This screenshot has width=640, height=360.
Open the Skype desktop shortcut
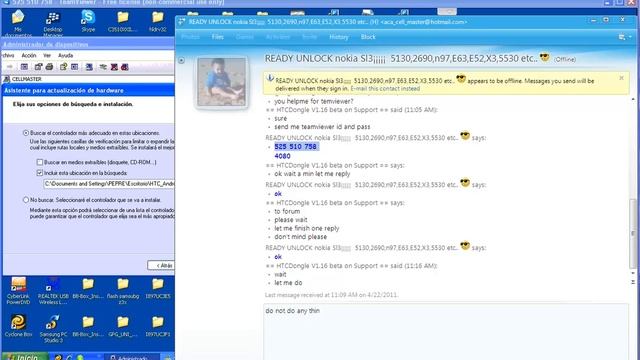88,21
